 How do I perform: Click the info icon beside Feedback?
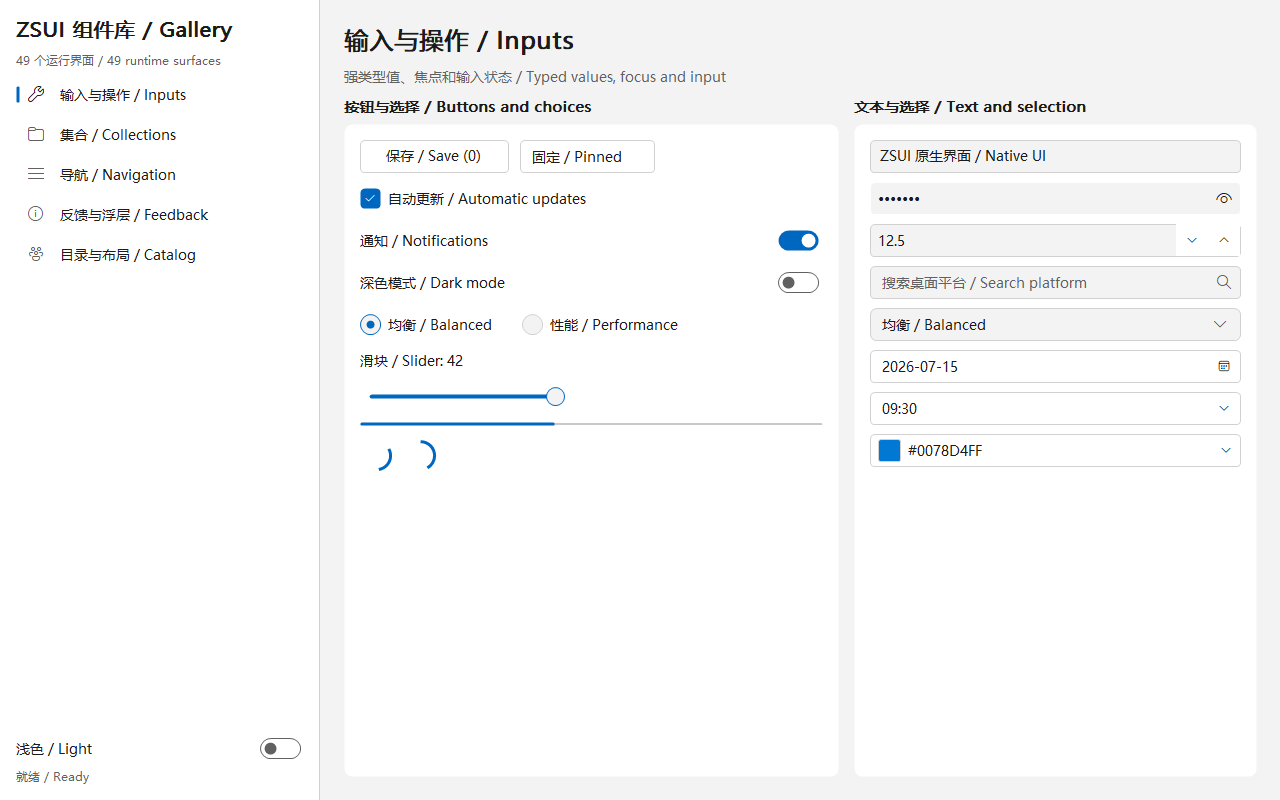[x=36, y=214]
